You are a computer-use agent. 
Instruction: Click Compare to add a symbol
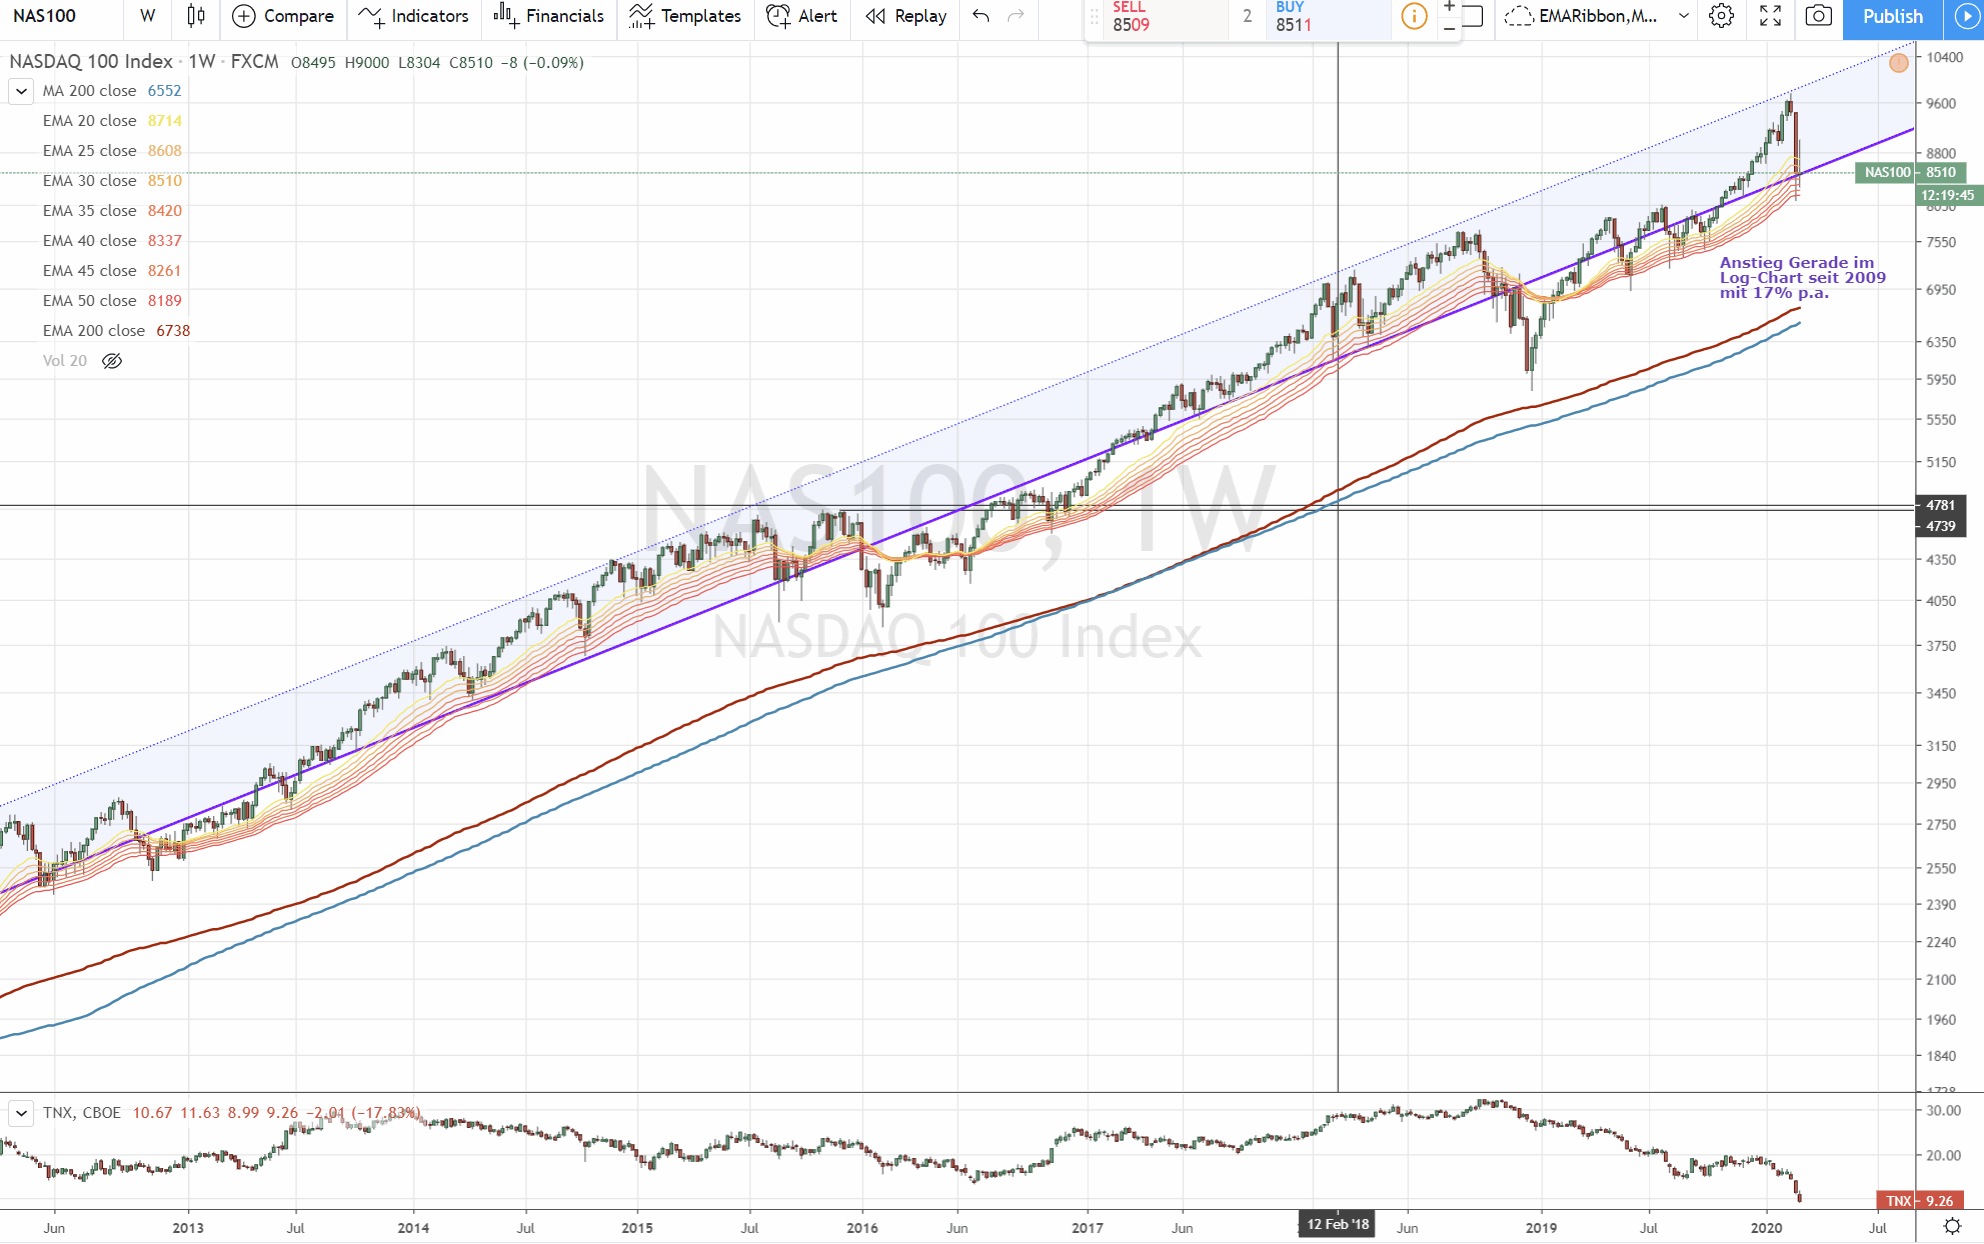283,16
